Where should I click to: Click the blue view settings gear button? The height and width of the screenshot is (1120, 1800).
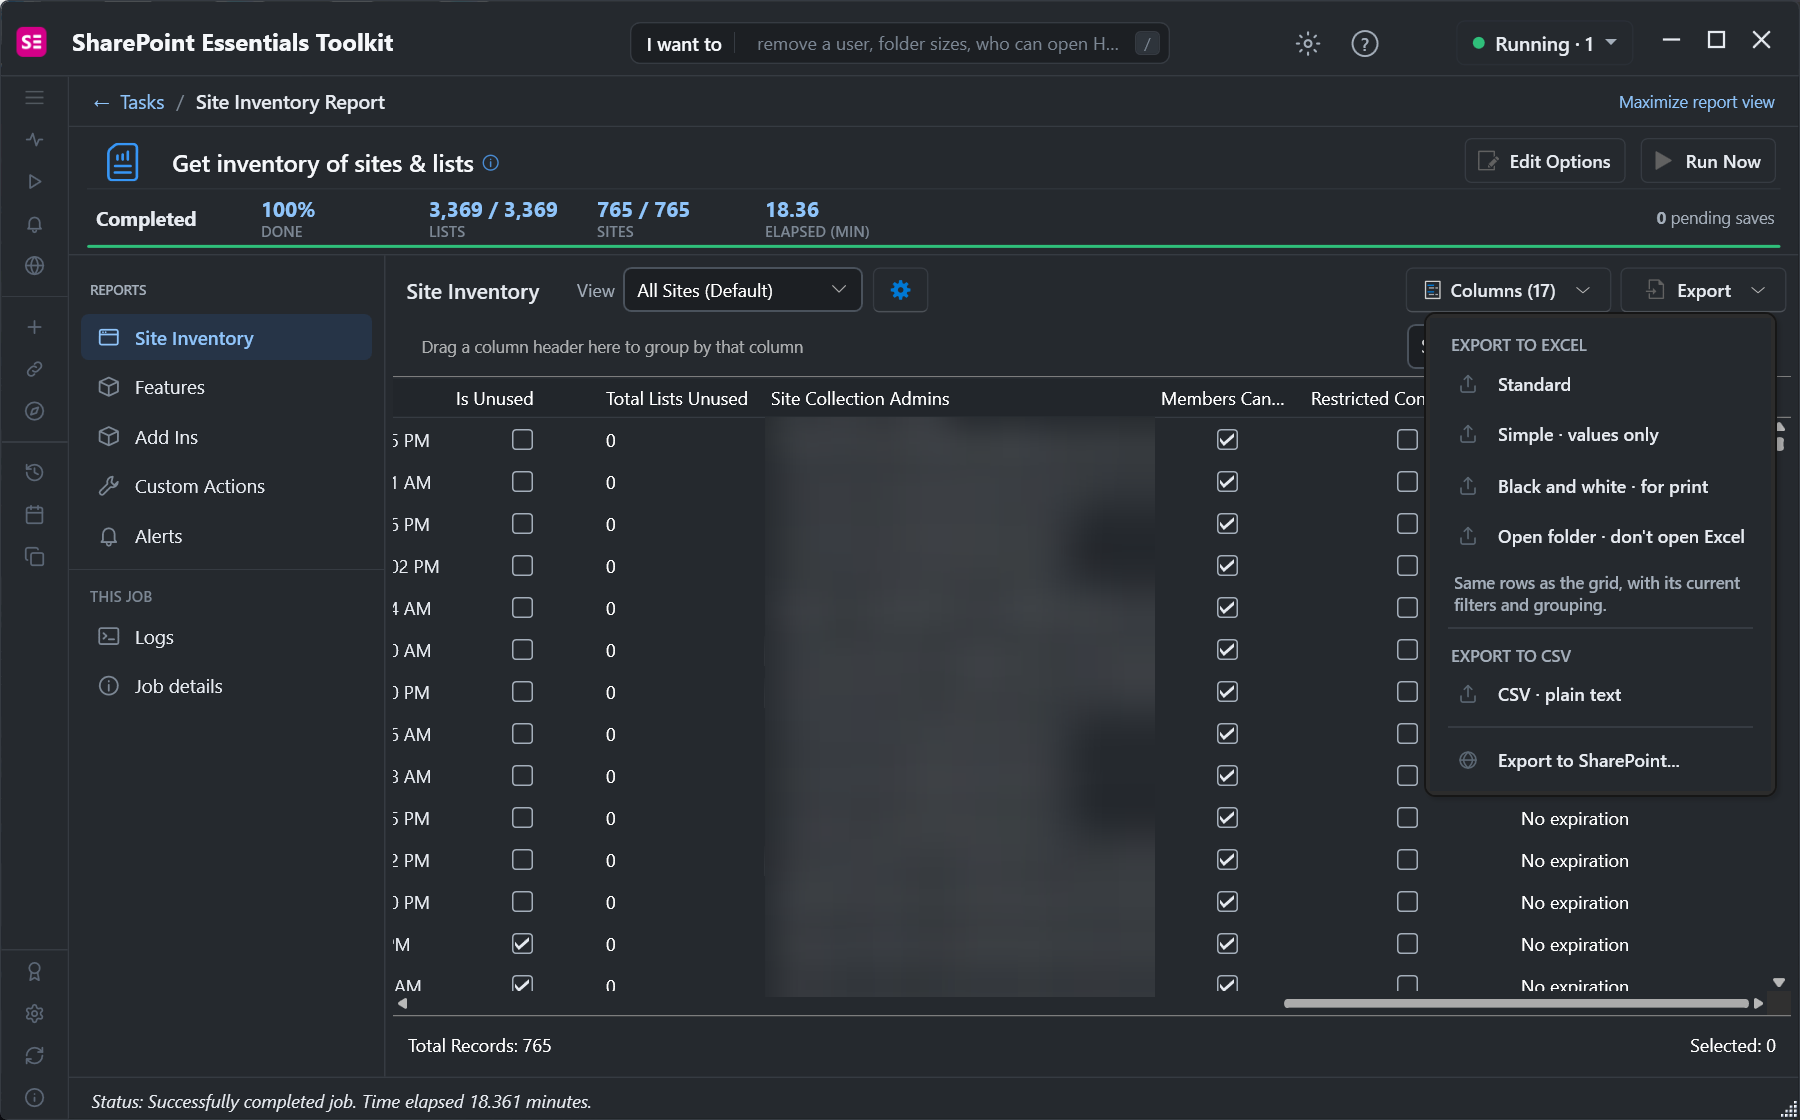tap(900, 290)
